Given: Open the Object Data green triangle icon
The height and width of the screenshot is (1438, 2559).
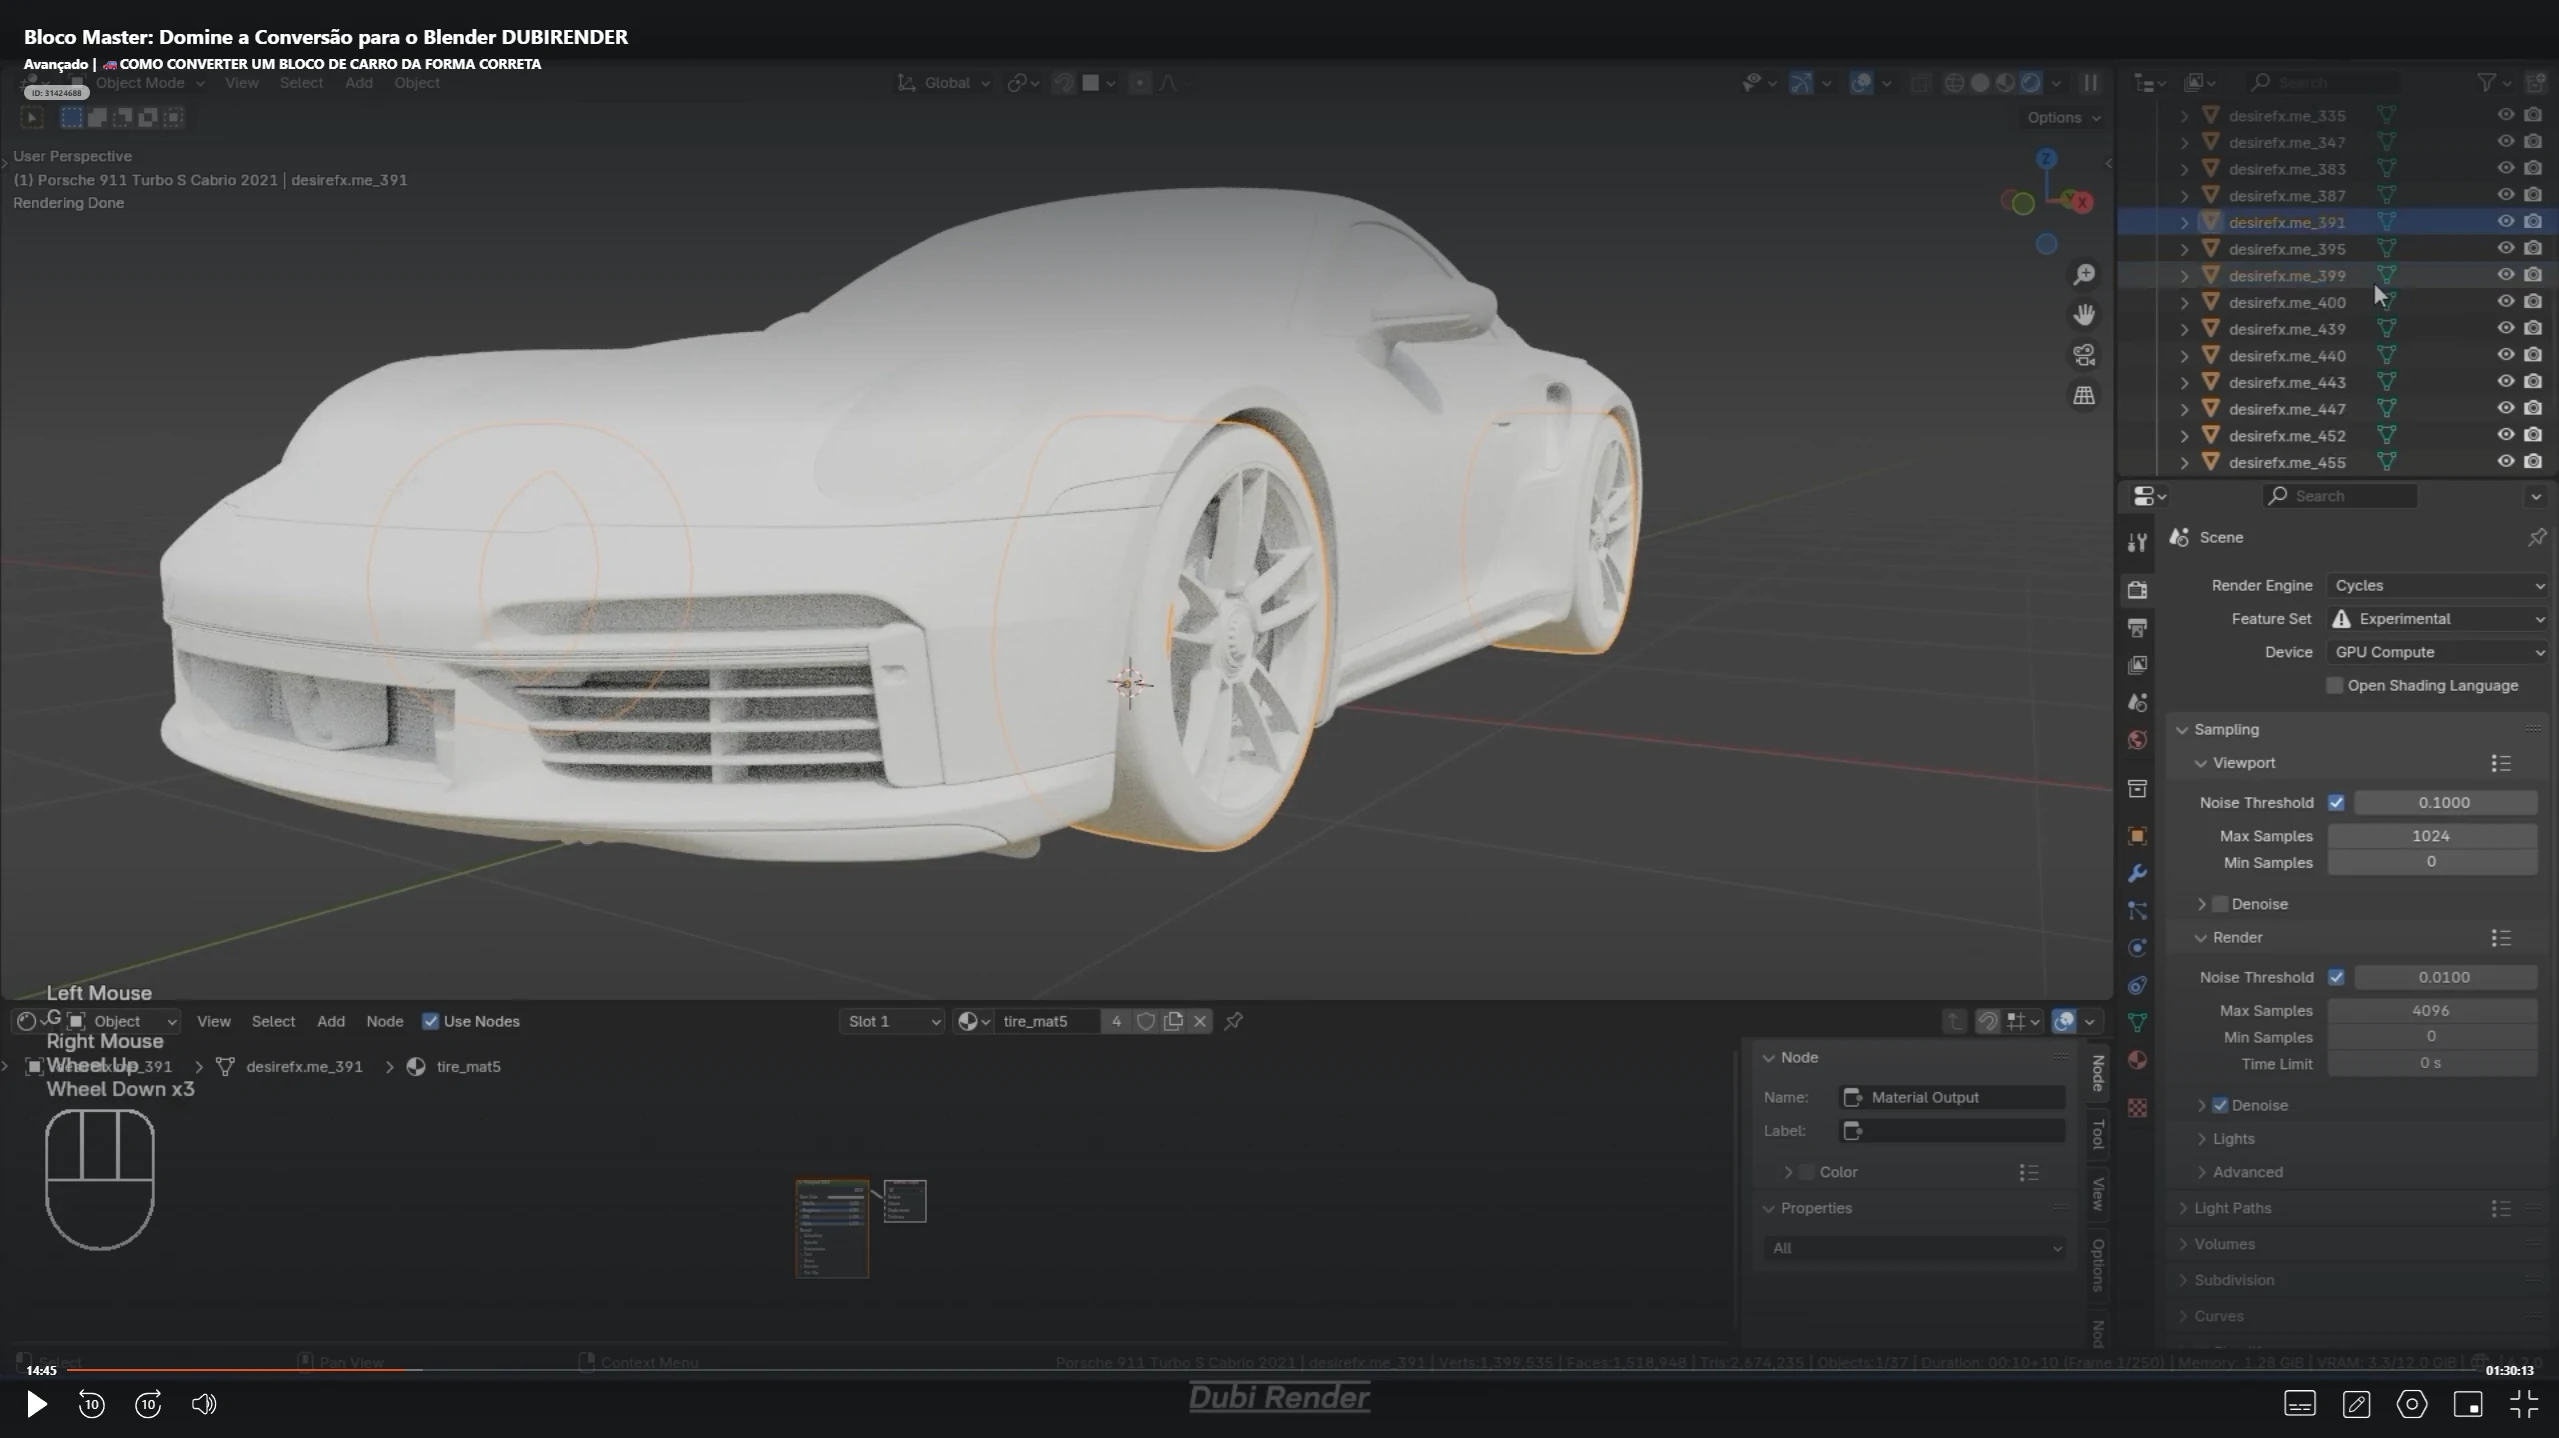Looking at the screenshot, I should [2137, 1022].
